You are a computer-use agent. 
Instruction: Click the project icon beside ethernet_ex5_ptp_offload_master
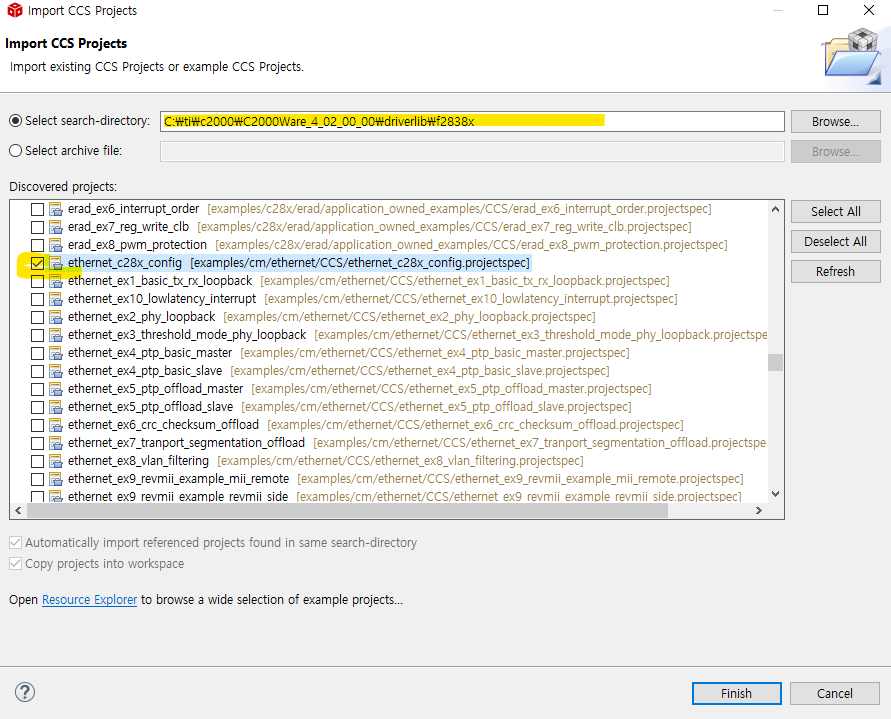[56, 389]
